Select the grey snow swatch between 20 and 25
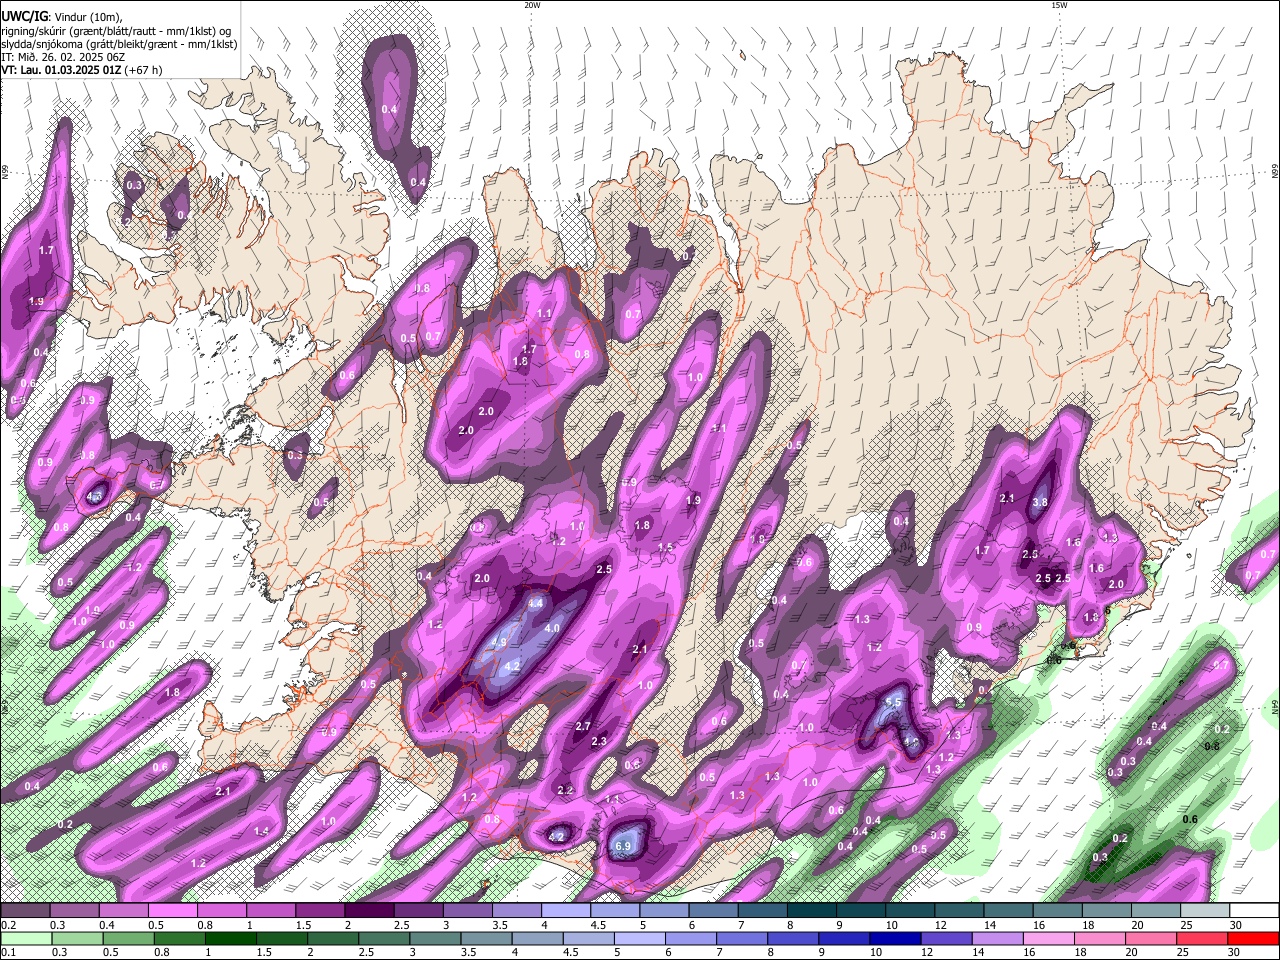 [1155, 911]
